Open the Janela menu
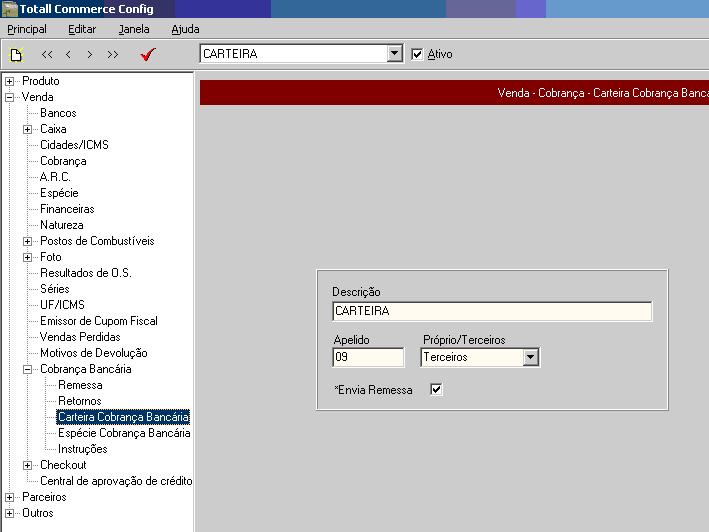Viewport: 709px width, 532px height. click(134, 30)
